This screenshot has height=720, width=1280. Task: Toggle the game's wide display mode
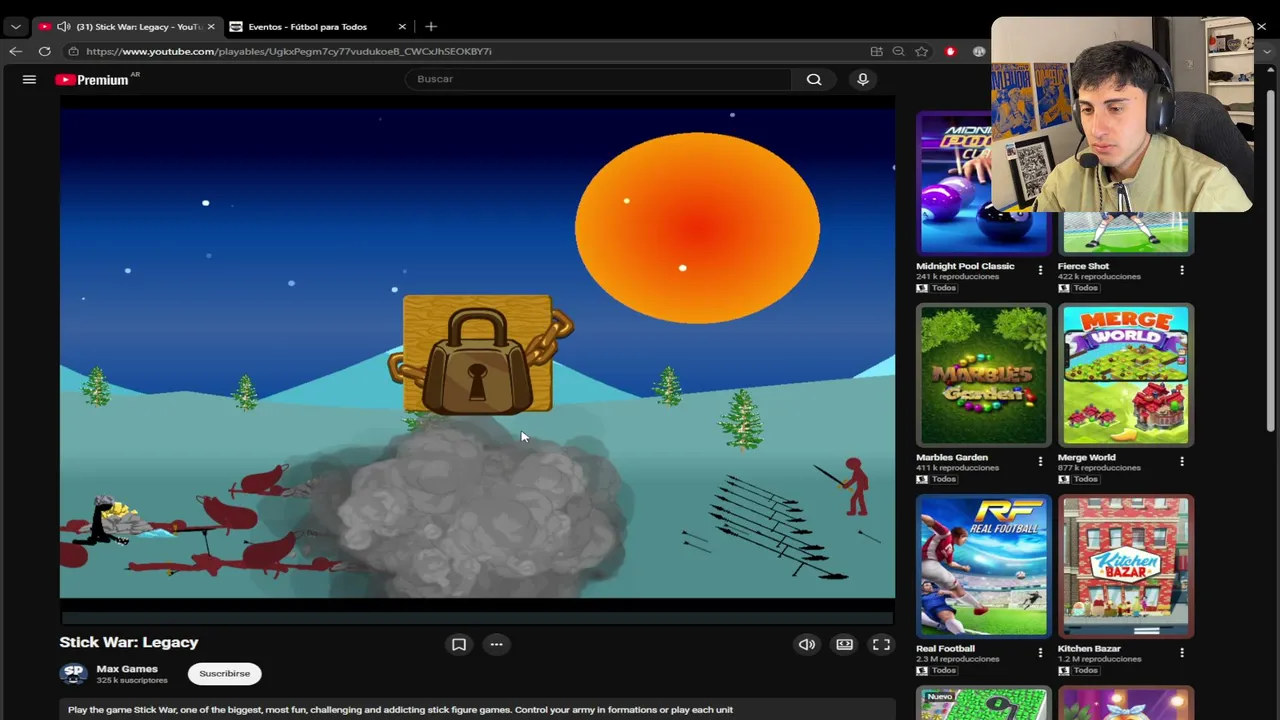845,645
